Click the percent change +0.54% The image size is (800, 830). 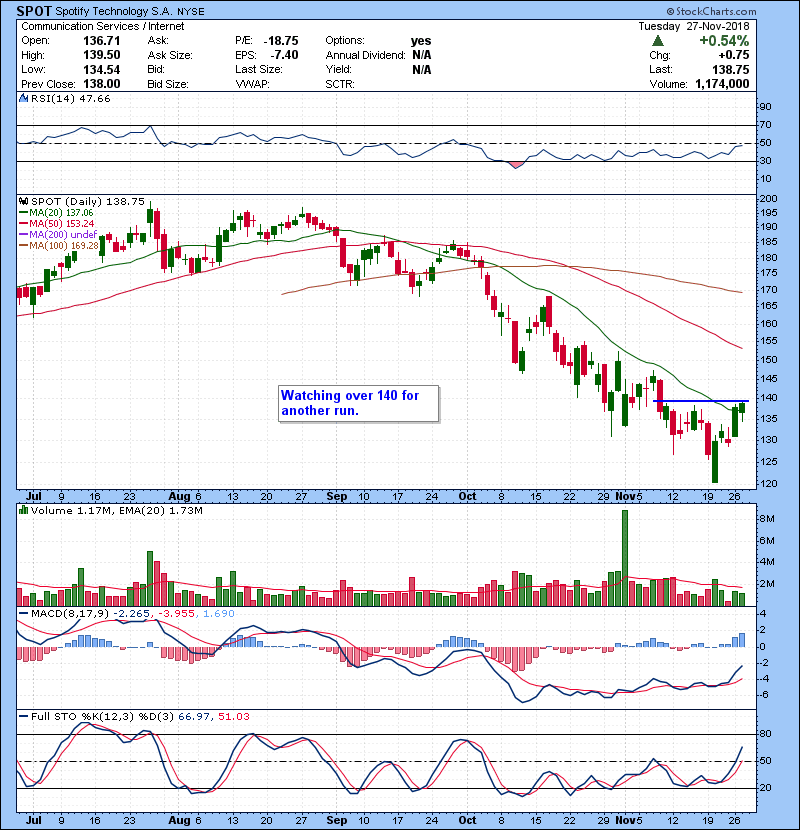(x=724, y=41)
